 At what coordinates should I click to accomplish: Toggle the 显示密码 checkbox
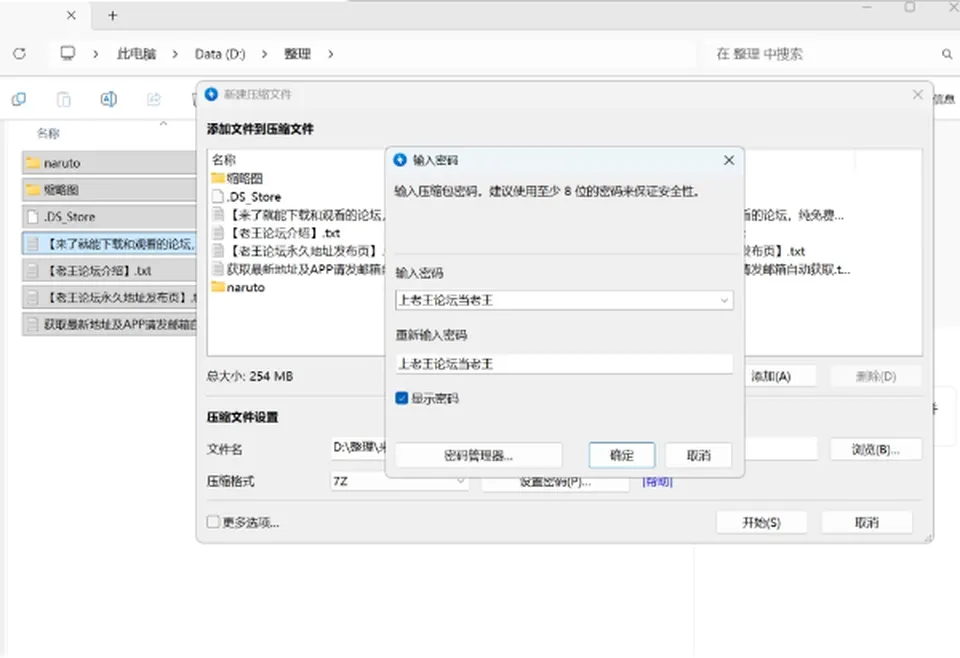(x=402, y=398)
